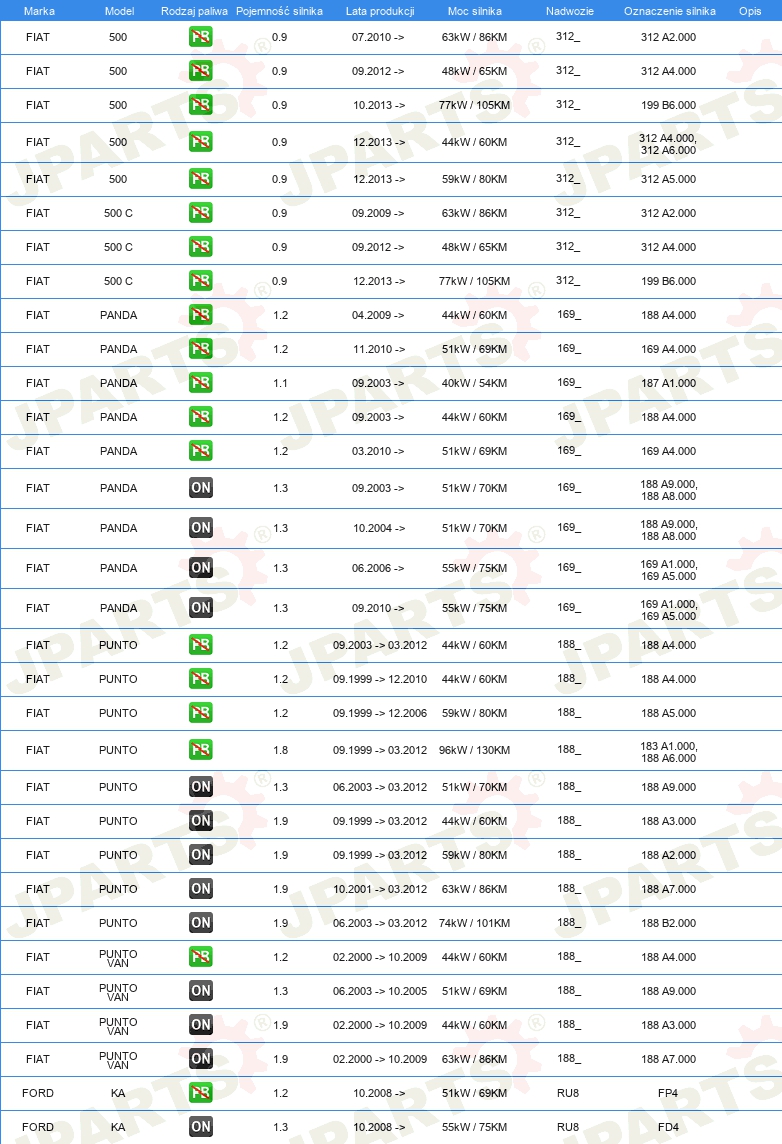The height and width of the screenshot is (1144, 782).
Task: Click the PB fuel icon for Ford KA 1.2
Action: 201,1093
